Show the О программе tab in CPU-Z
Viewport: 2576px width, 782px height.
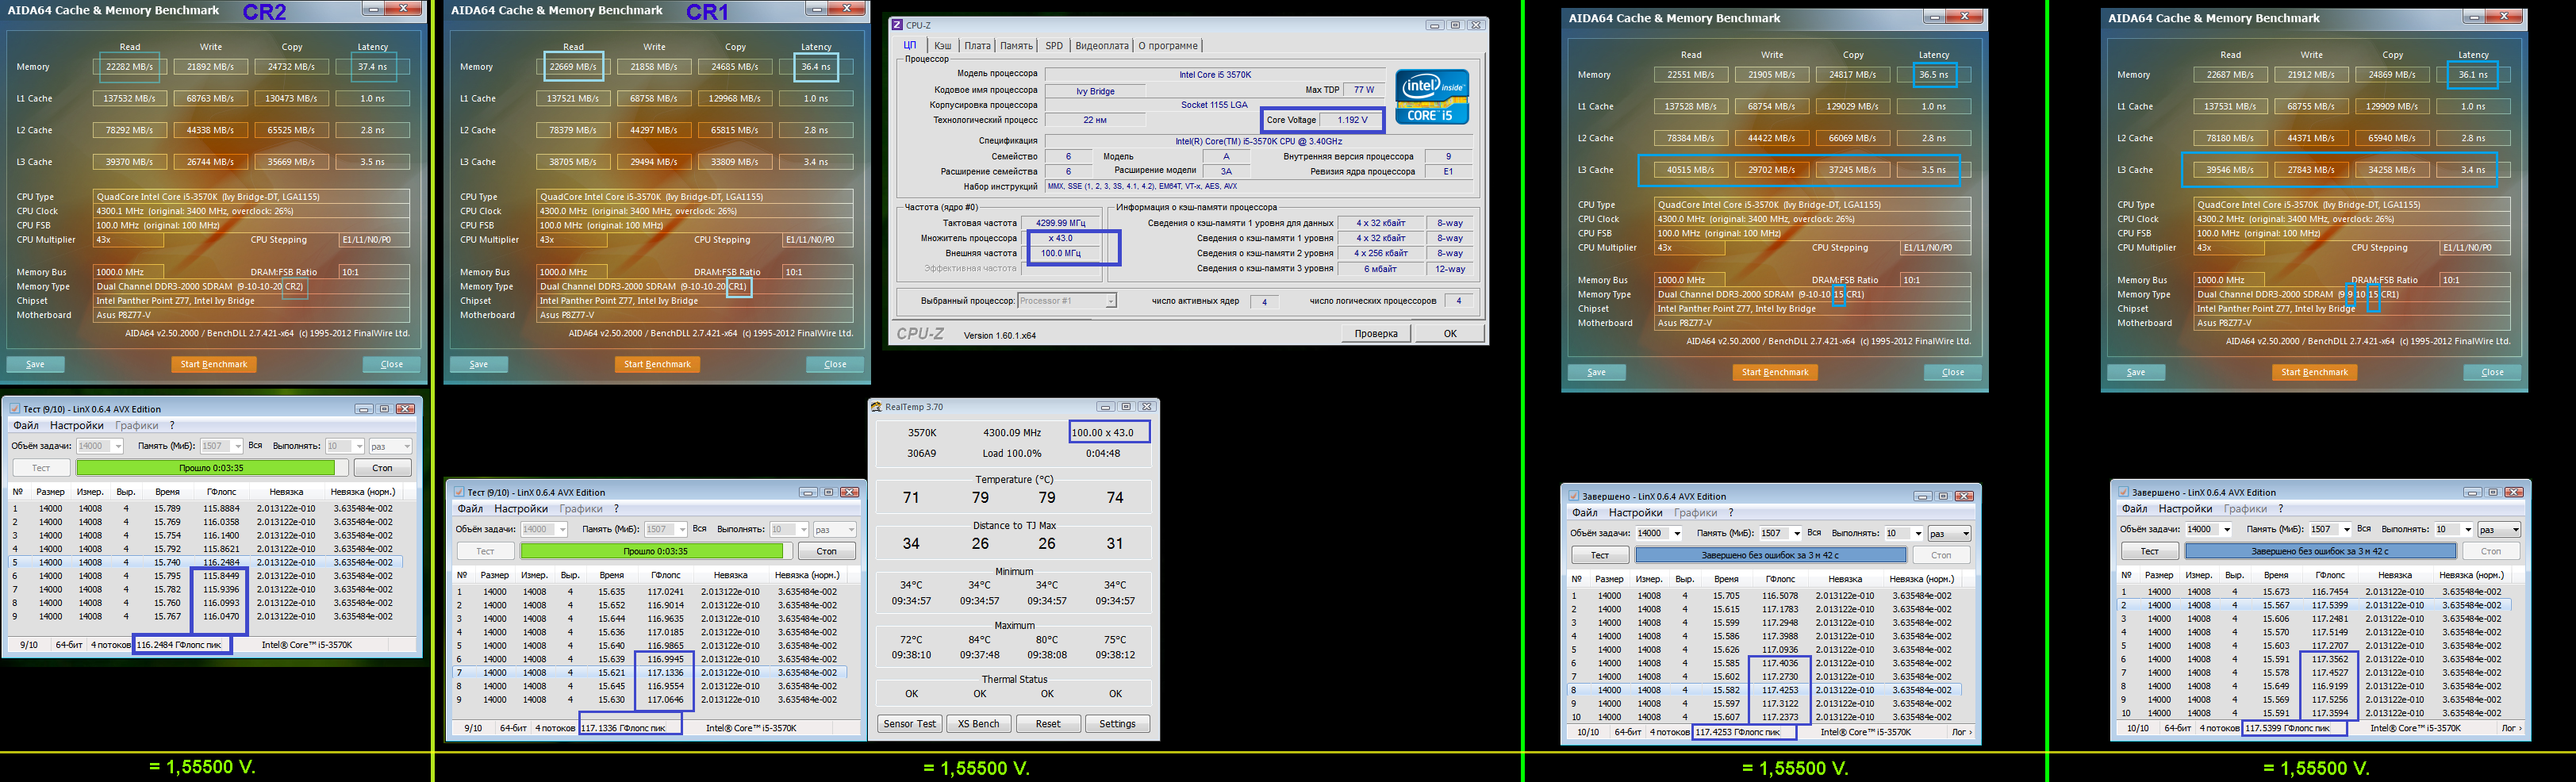(1168, 46)
